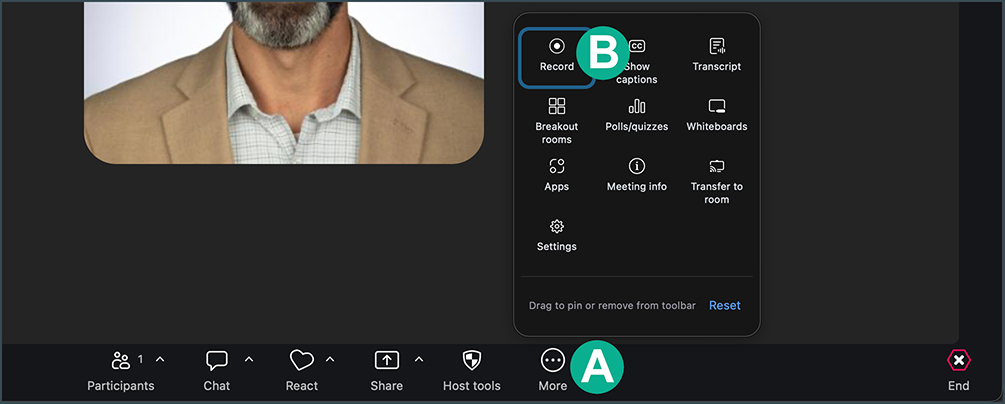The image size is (1005, 404).
Task: Open the Apps option
Action: 556,175
